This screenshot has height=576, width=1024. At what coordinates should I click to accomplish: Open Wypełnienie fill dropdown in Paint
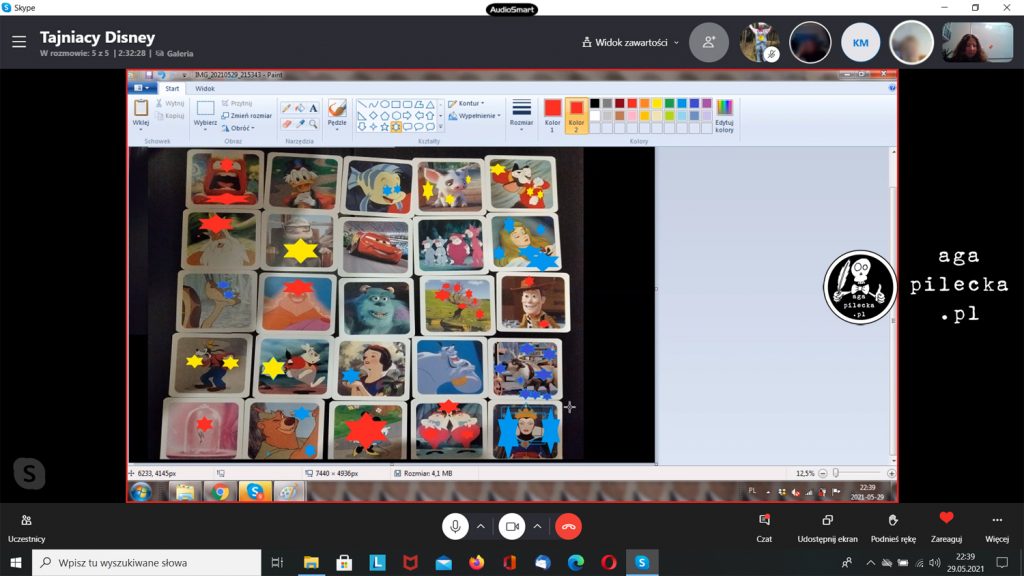475,116
